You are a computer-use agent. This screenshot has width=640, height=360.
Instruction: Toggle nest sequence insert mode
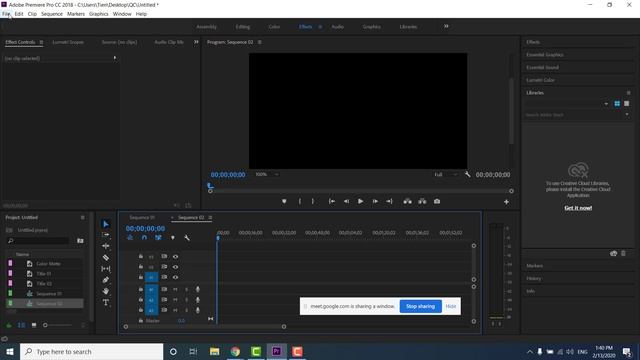click(130, 238)
